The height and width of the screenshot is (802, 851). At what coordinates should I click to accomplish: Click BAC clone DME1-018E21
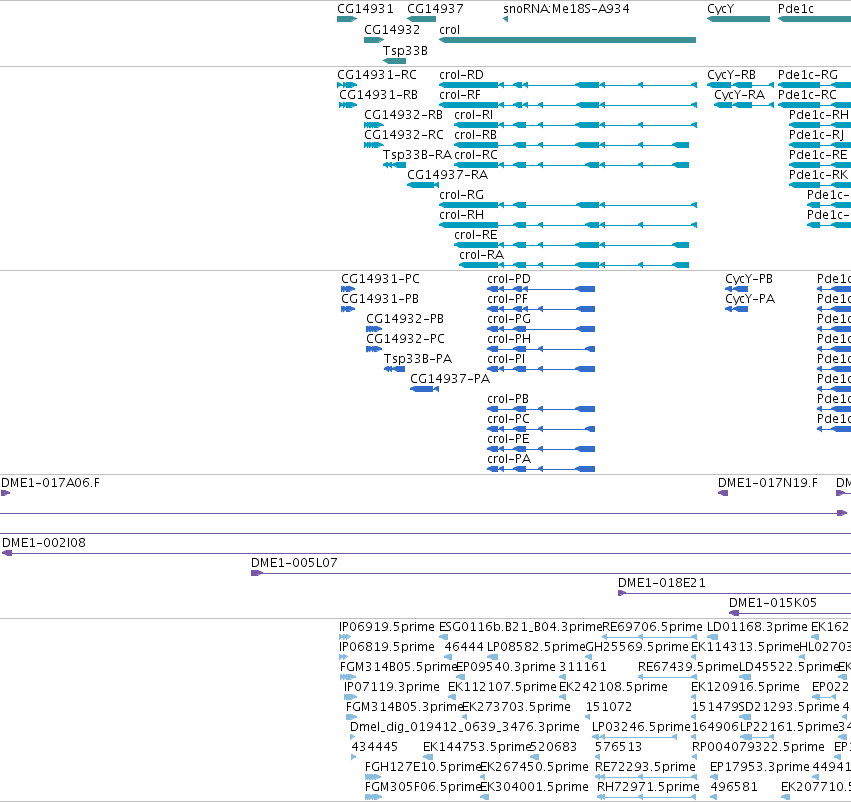(x=734, y=593)
